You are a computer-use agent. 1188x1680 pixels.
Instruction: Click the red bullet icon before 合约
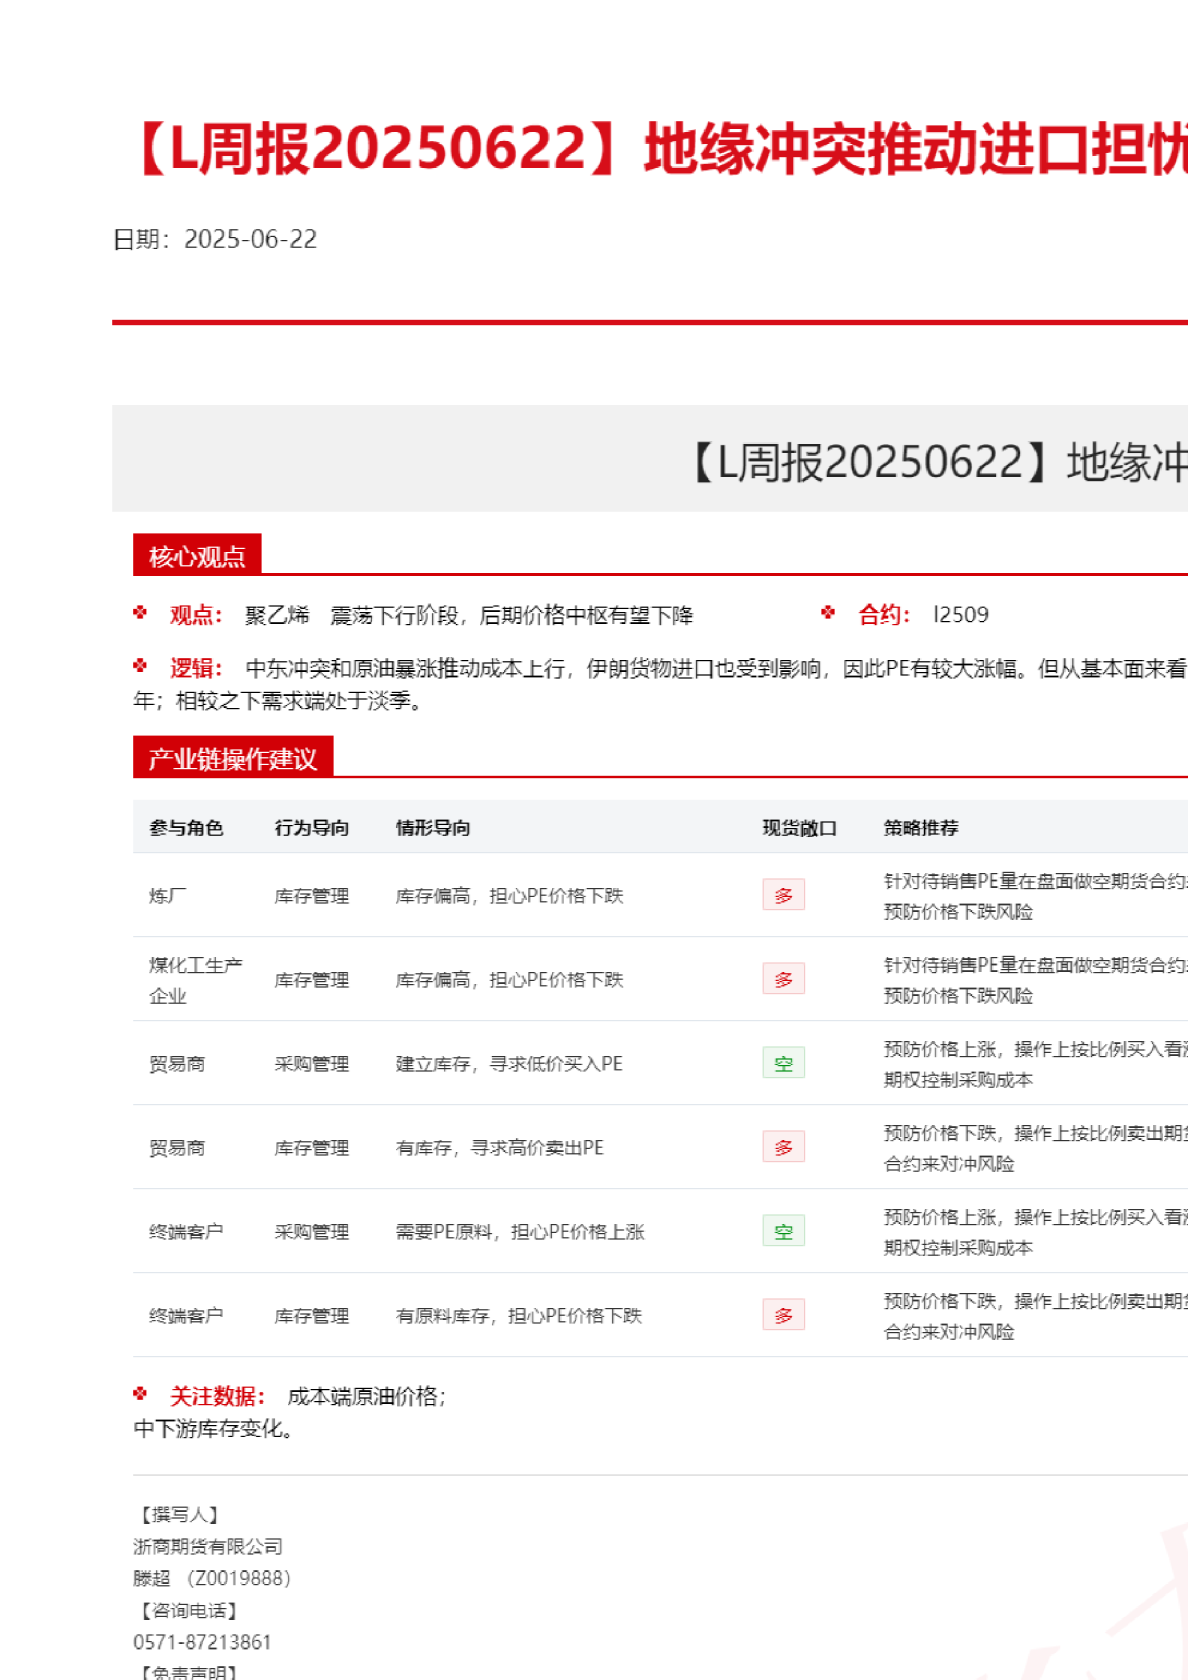click(828, 613)
